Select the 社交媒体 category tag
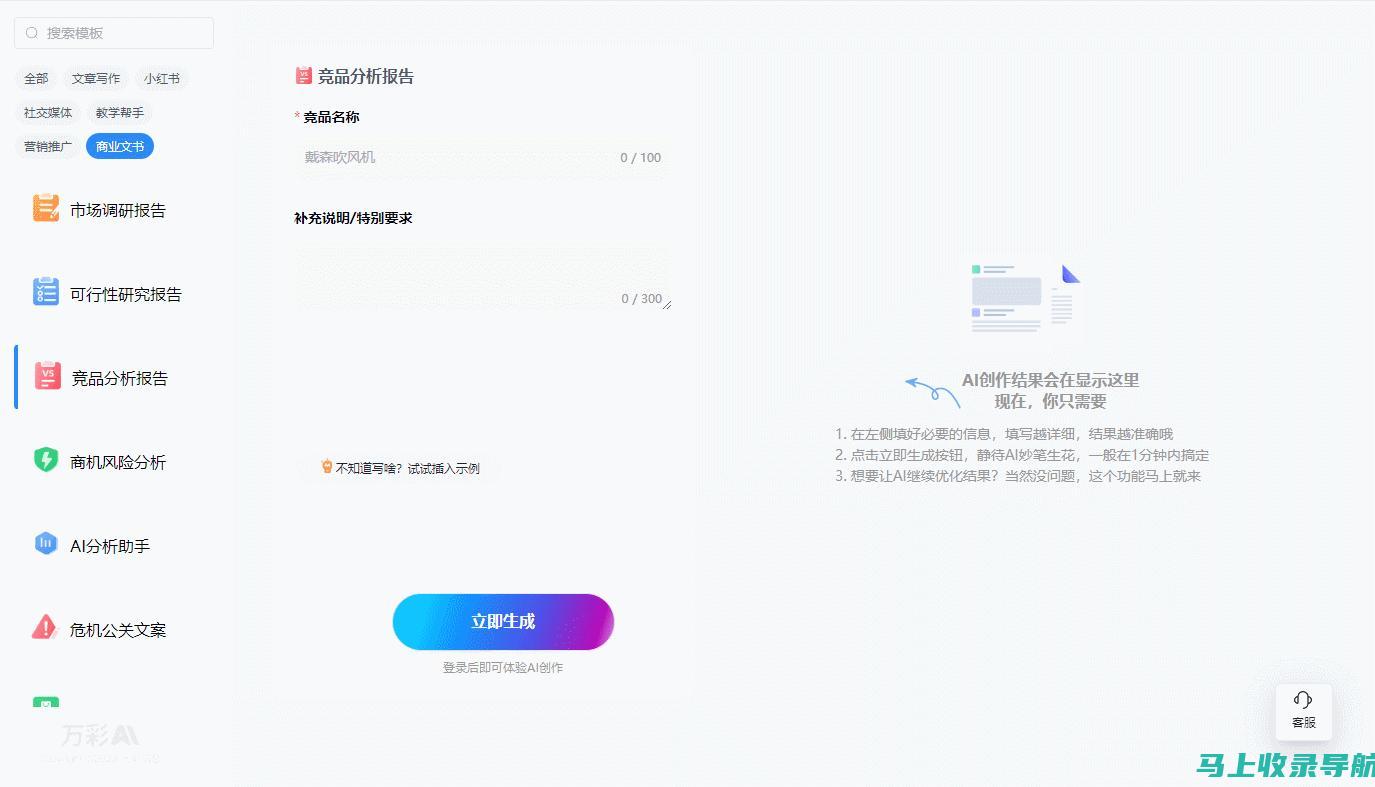 (x=48, y=112)
